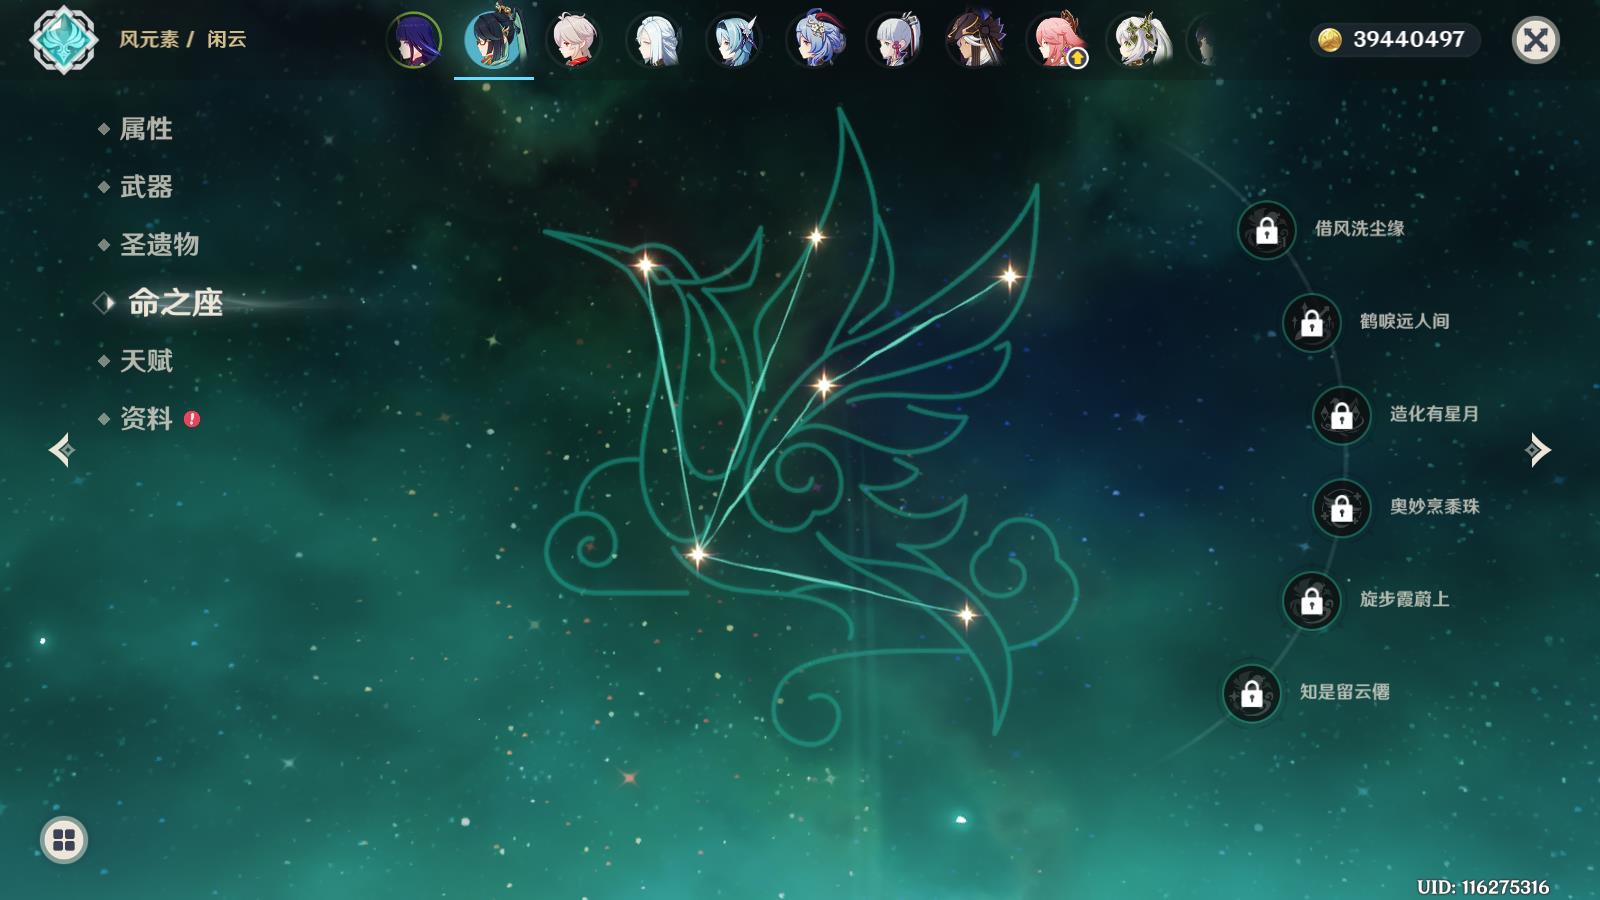Viewport: 1600px width, 900px height.
Task: Click the 造化有星月 label text
Action: point(1434,414)
